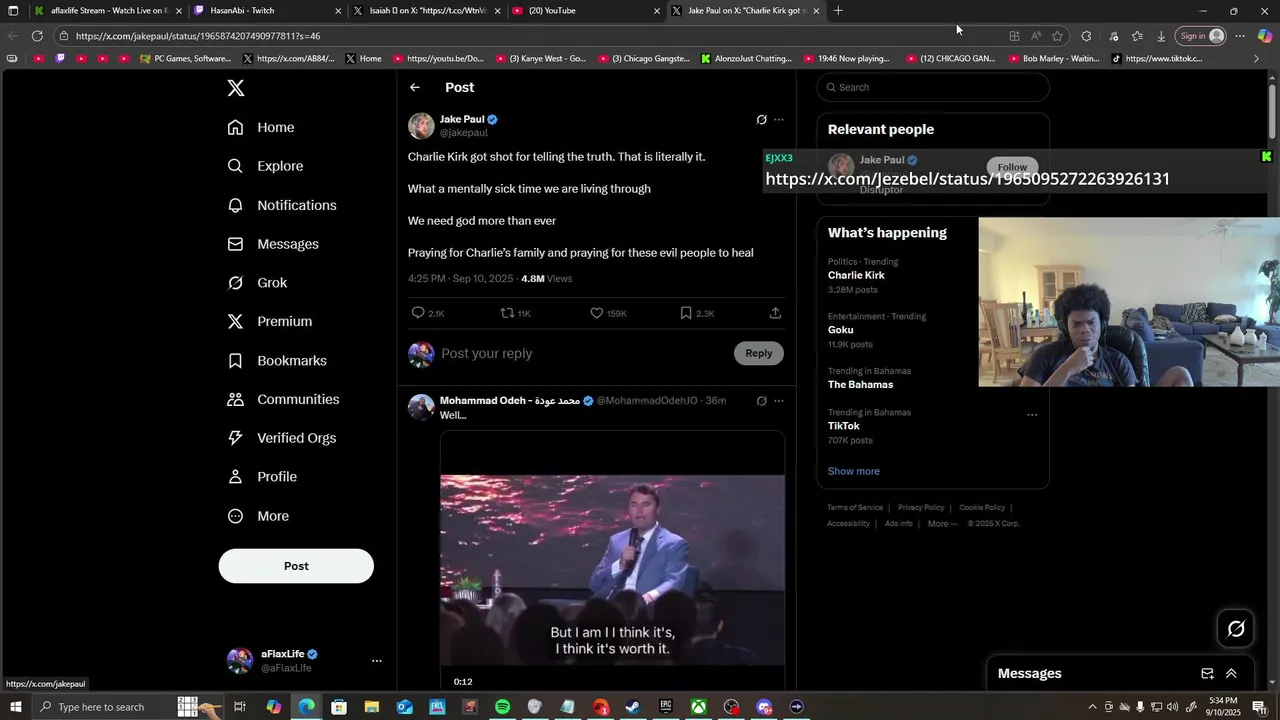Viewport: 1280px width, 720px height.
Task: Open Jake Paul's avatar on the post
Action: (x=421, y=126)
